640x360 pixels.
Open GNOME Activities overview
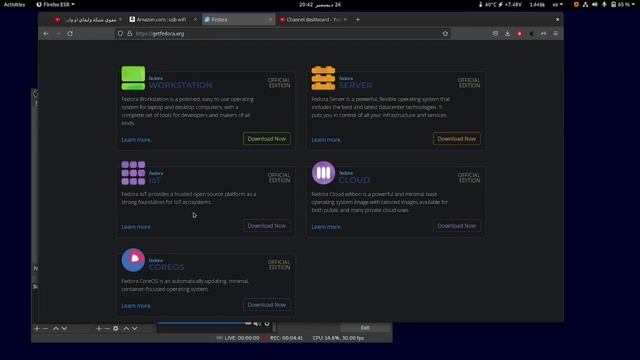(x=14, y=4)
